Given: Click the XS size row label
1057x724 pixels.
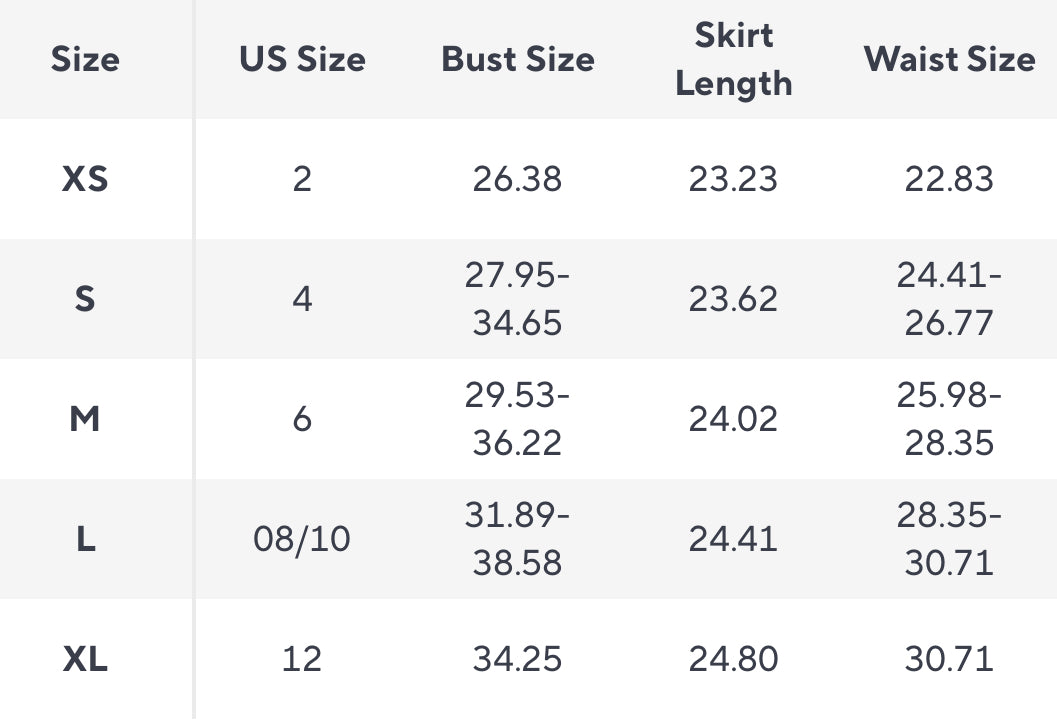Looking at the screenshot, I should 85,179.
